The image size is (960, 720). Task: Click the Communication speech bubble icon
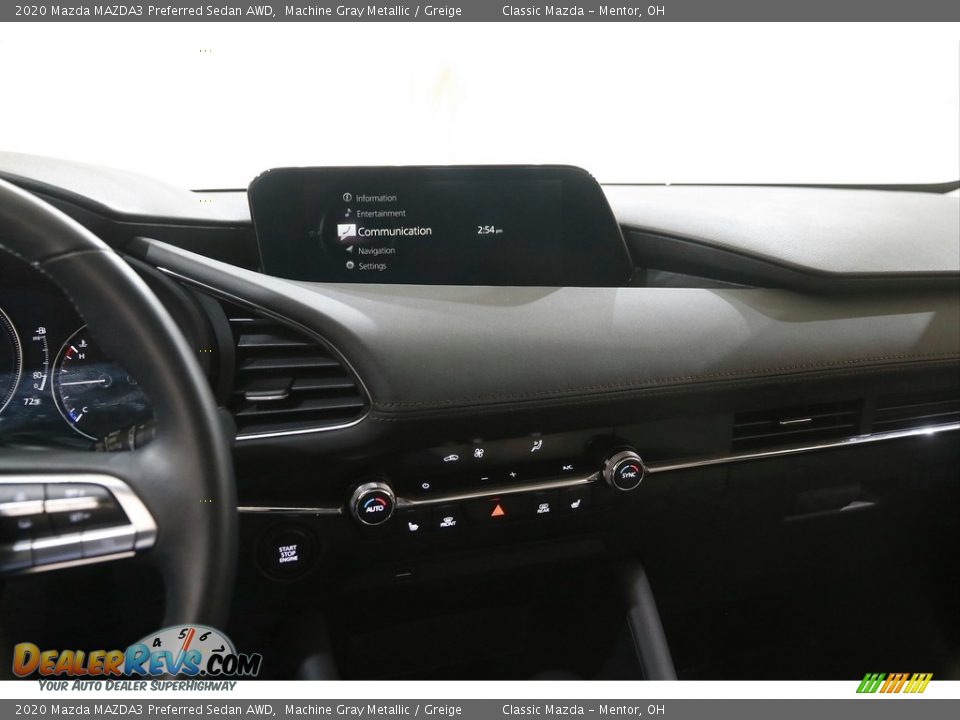[x=345, y=232]
